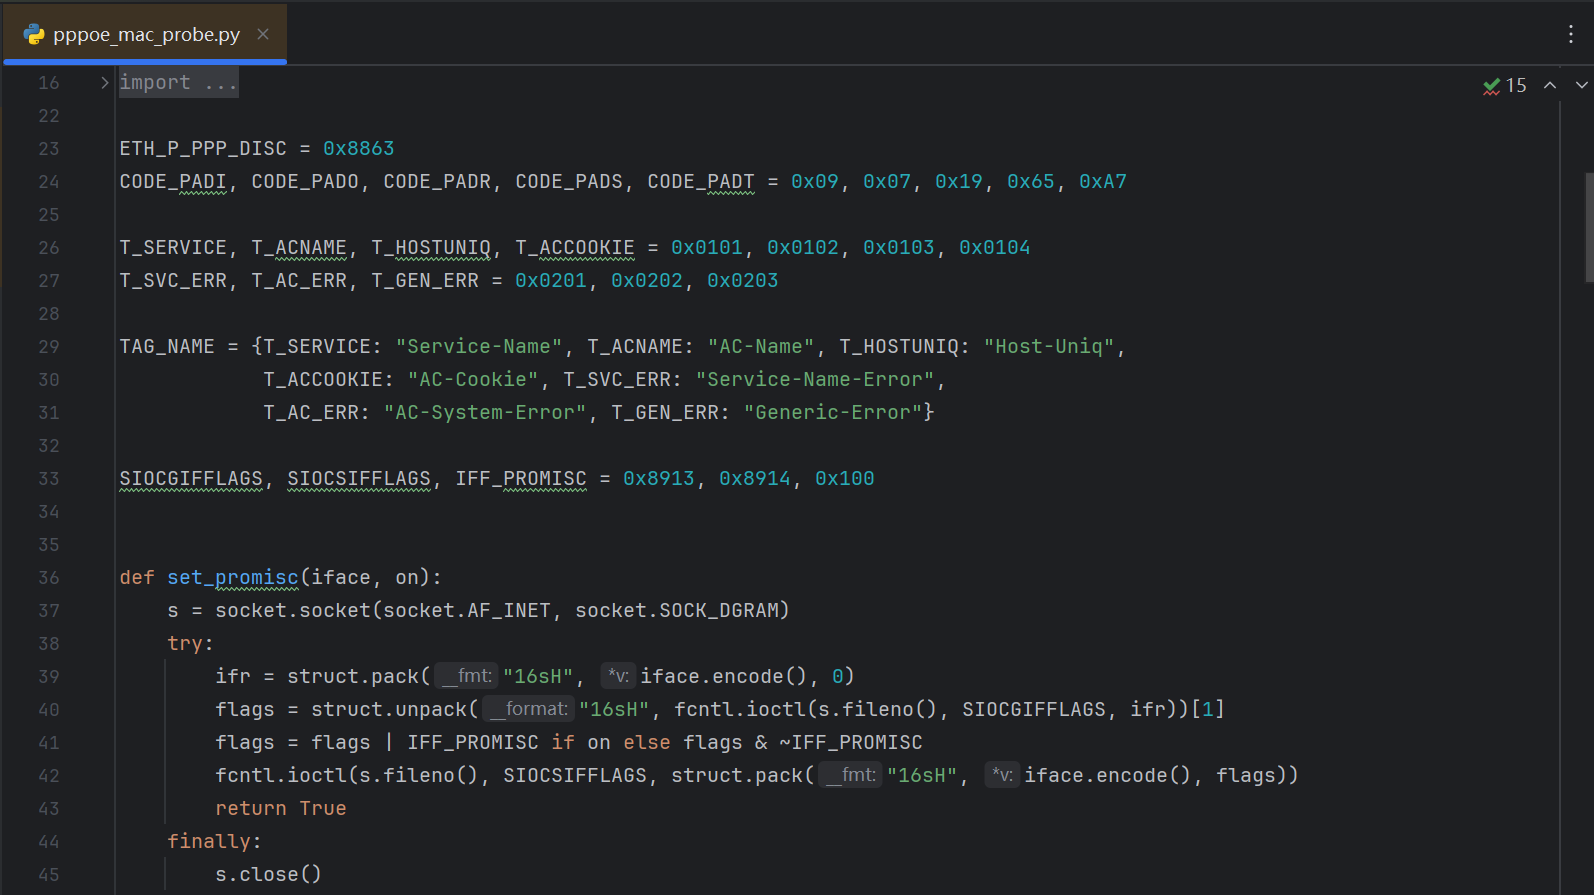The height and width of the screenshot is (895, 1594).
Task: Jump to next highlighted problem arrow
Action: point(1581,86)
